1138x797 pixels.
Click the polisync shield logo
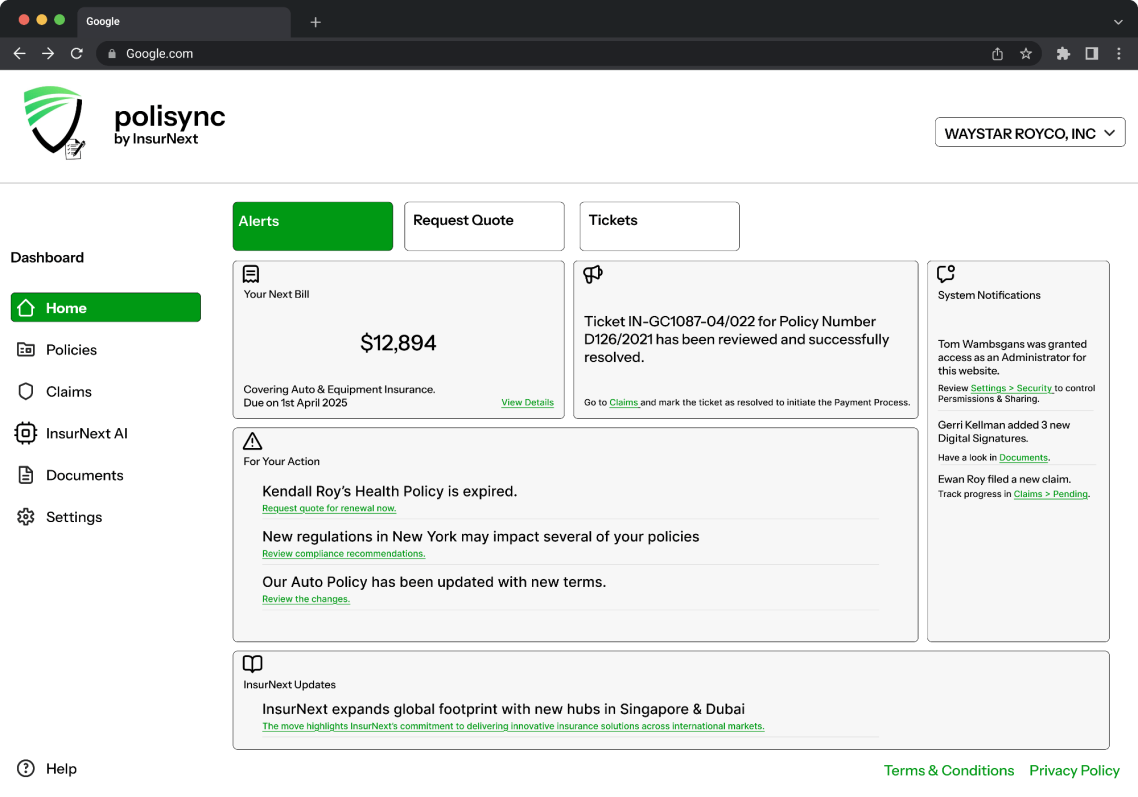click(x=54, y=122)
